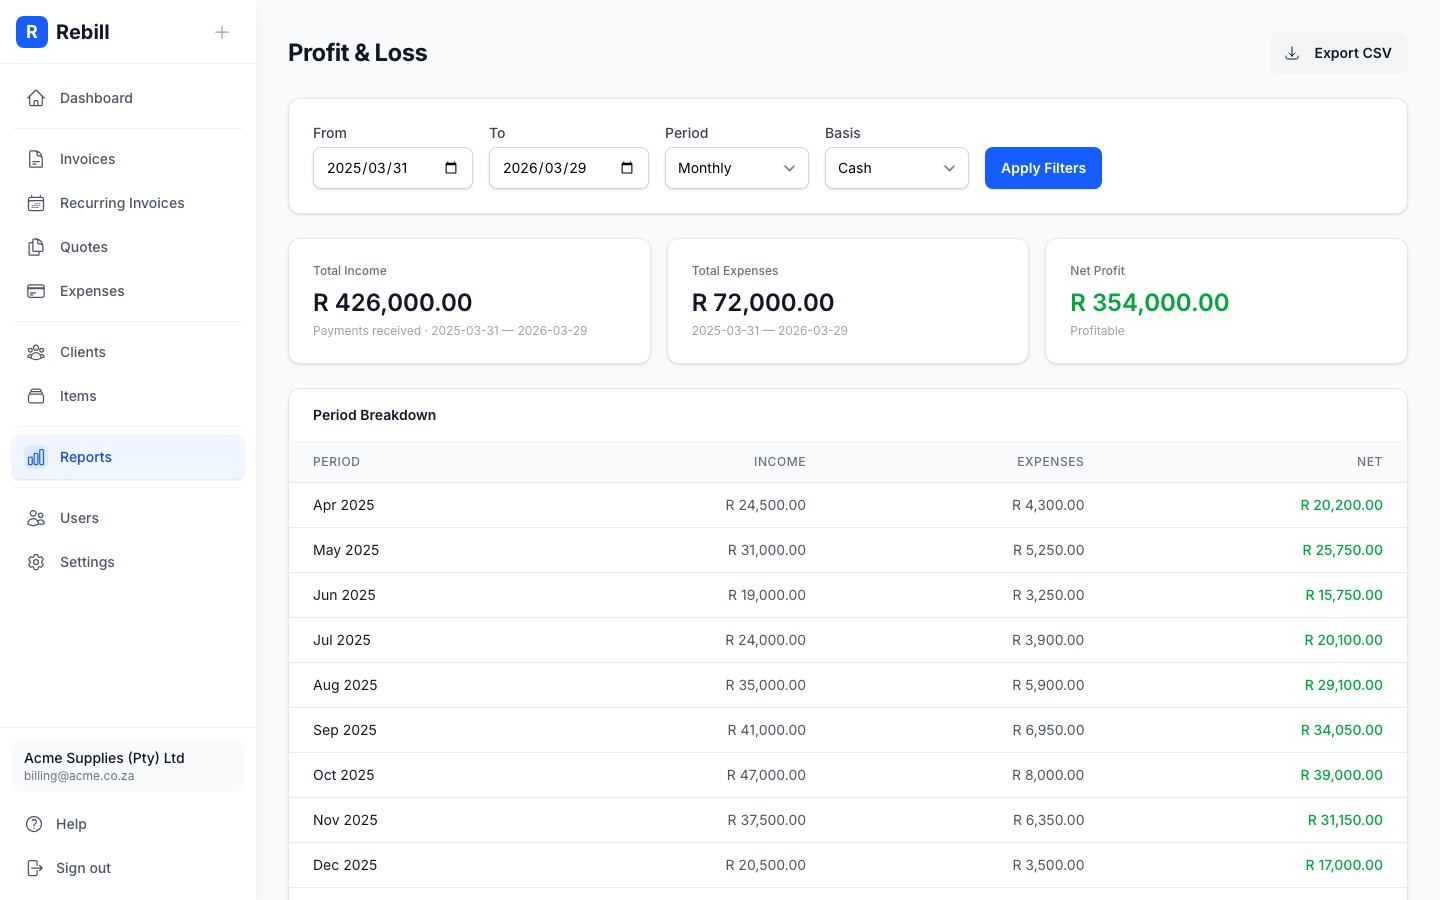
Task: Click the Rebill logo icon
Action: (x=32, y=32)
